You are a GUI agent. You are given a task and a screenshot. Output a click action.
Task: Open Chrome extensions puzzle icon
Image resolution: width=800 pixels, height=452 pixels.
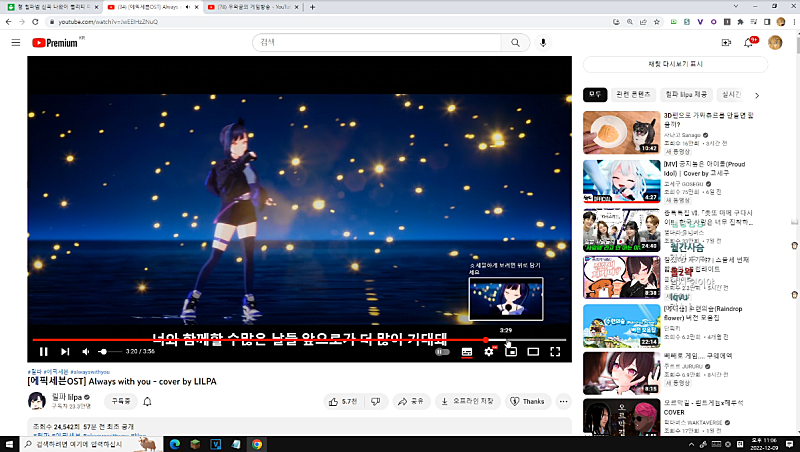coord(740,22)
